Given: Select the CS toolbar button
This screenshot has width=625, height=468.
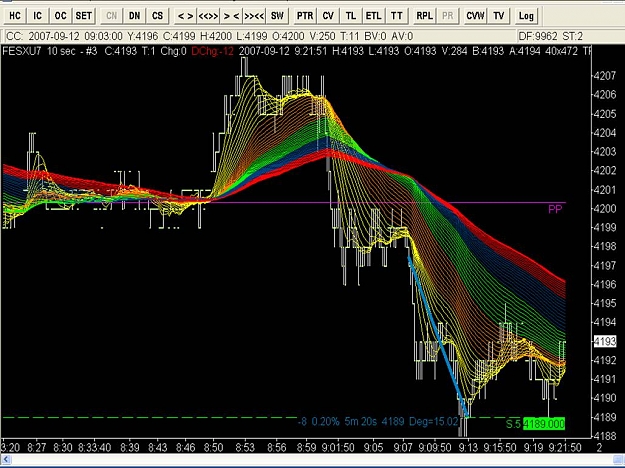Looking at the screenshot, I should pos(157,16).
